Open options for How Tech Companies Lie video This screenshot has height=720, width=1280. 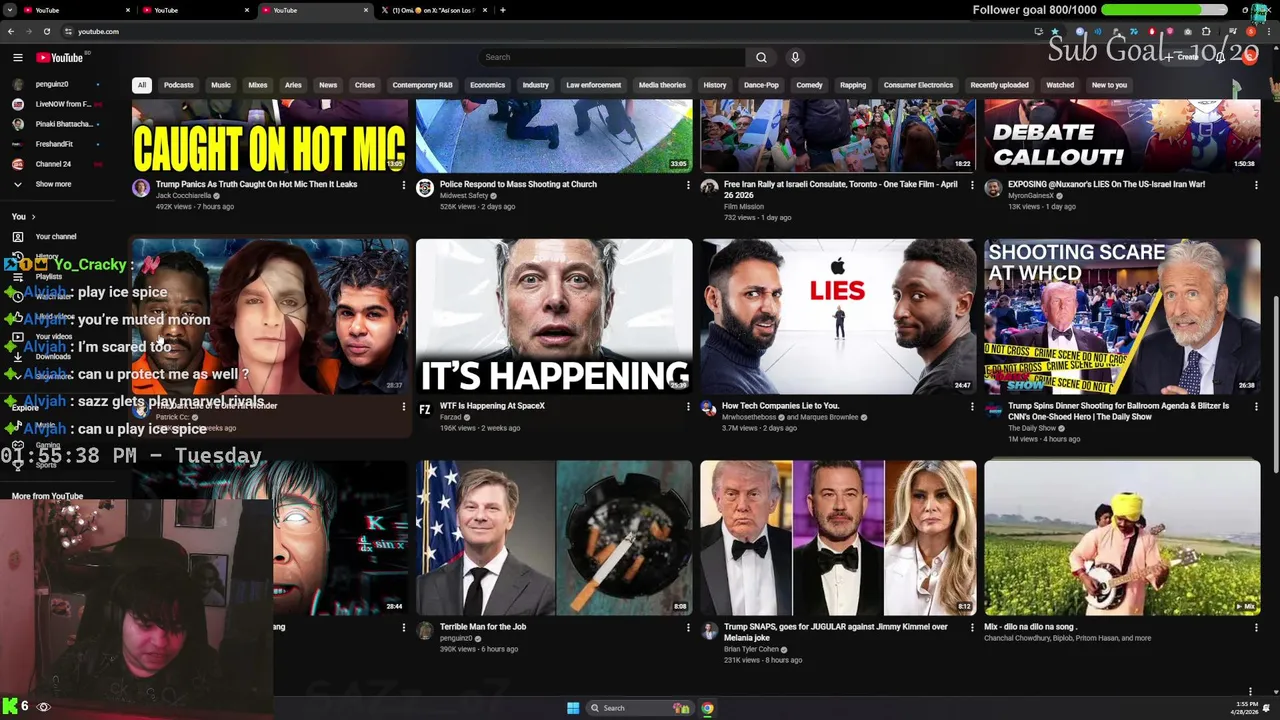pos(972,407)
